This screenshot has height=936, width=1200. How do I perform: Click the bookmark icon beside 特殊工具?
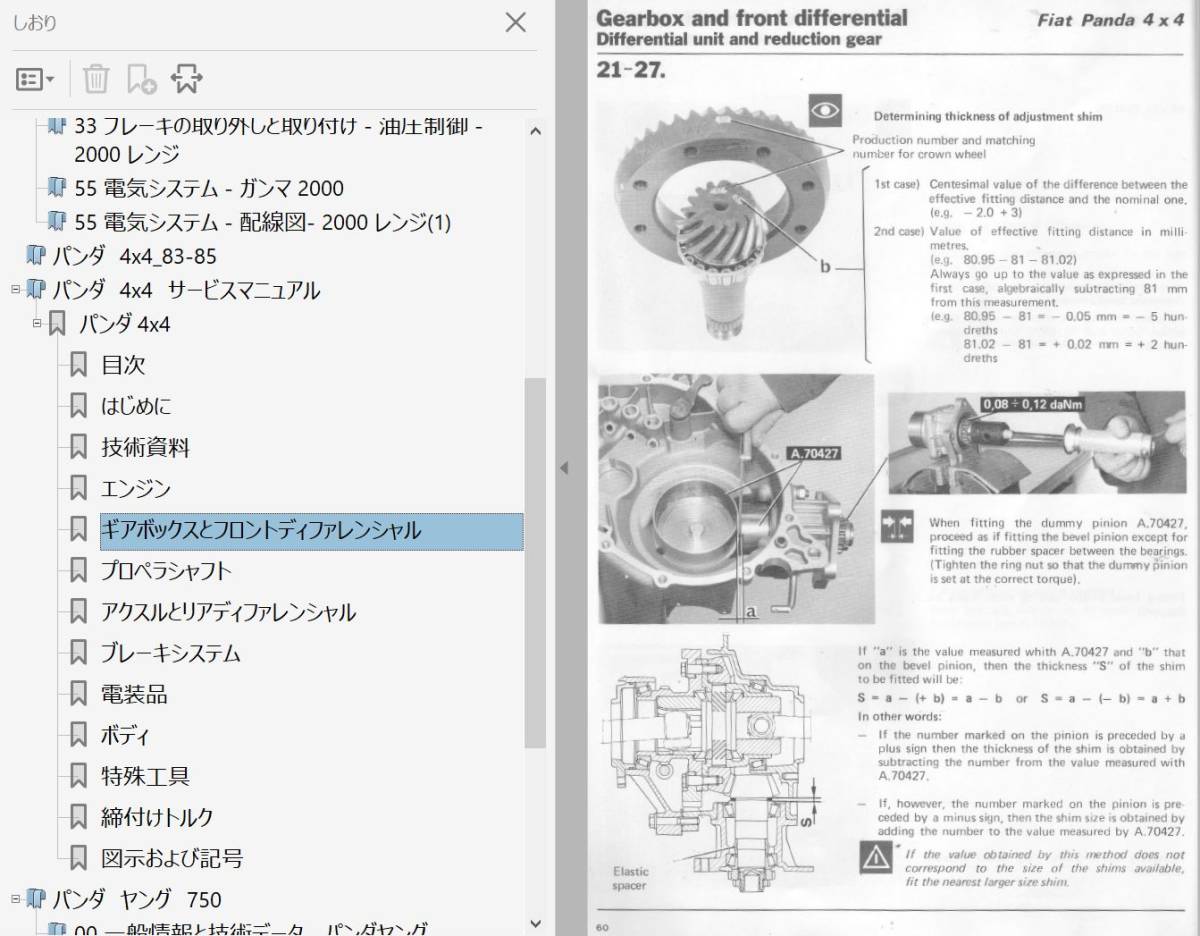[79, 776]
